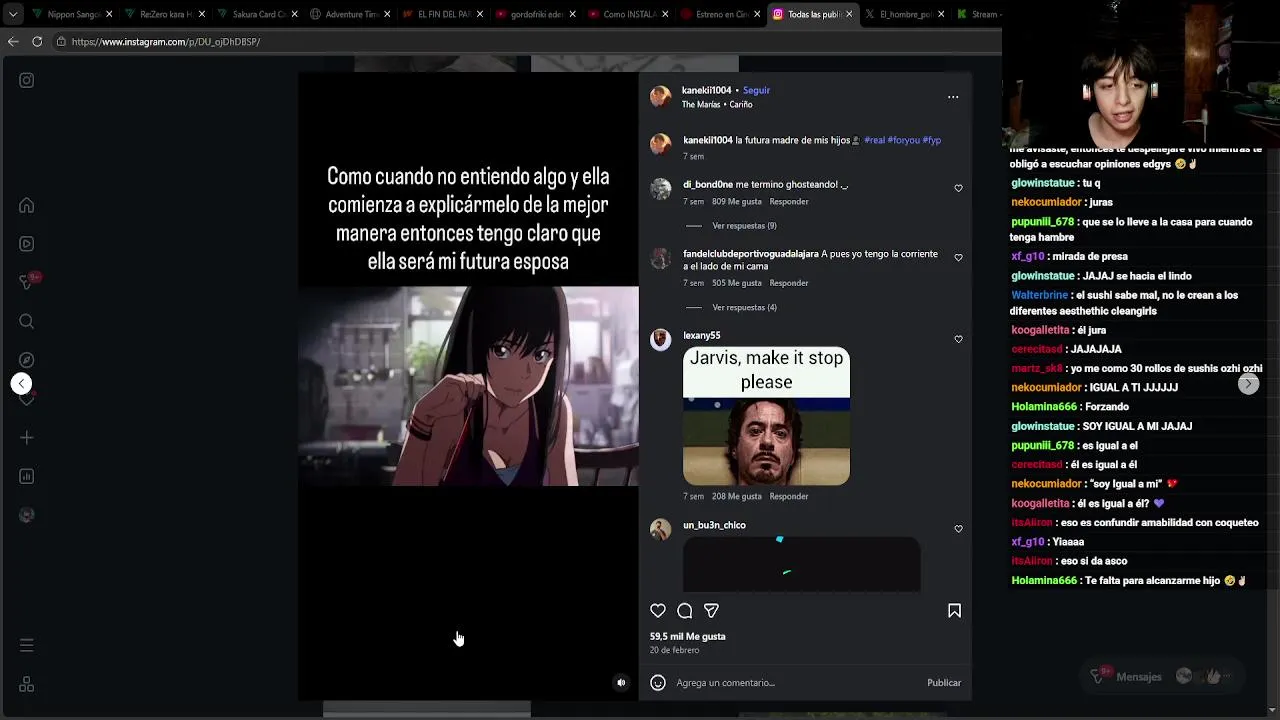This screenshot has height=720, width=1280.
Task: Open kanekii1004 username in the post header
Action: [x=707, y=90]
